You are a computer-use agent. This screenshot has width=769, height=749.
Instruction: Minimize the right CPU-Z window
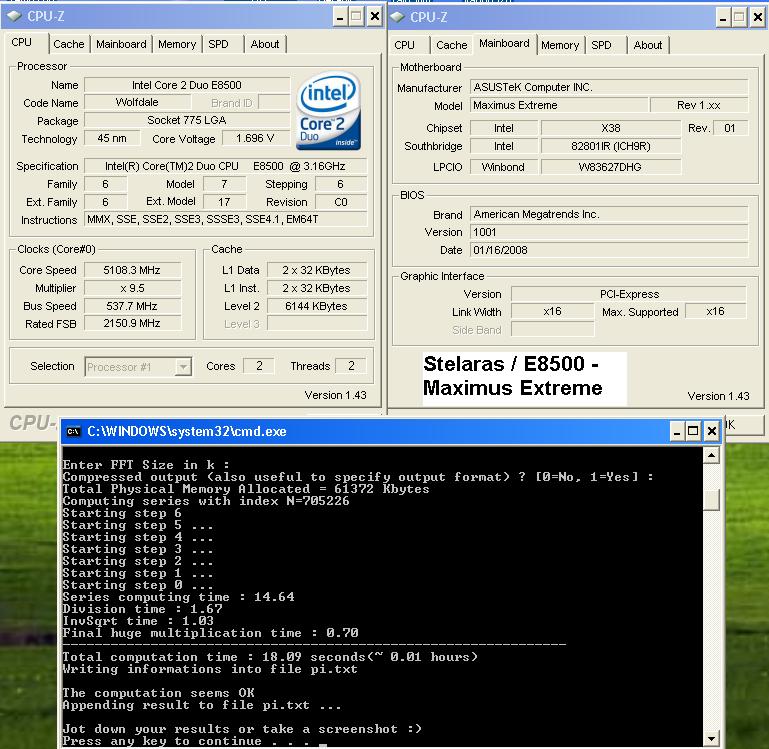[722, 18]
